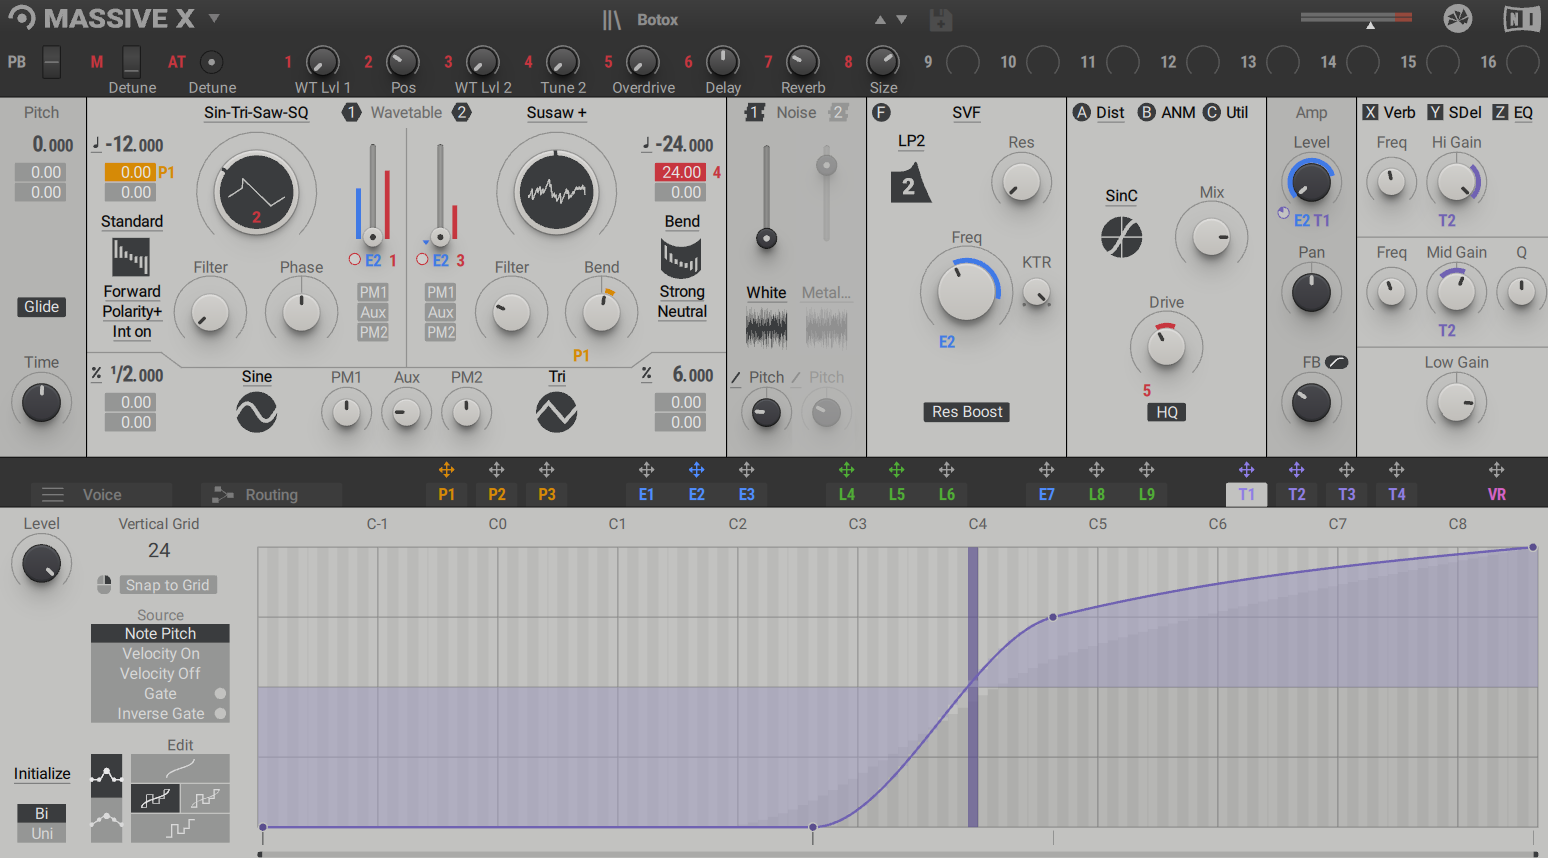Screen dimensions: 1548x858
Task: Select the smooth point interpolation icon
Action: (106, 821)
